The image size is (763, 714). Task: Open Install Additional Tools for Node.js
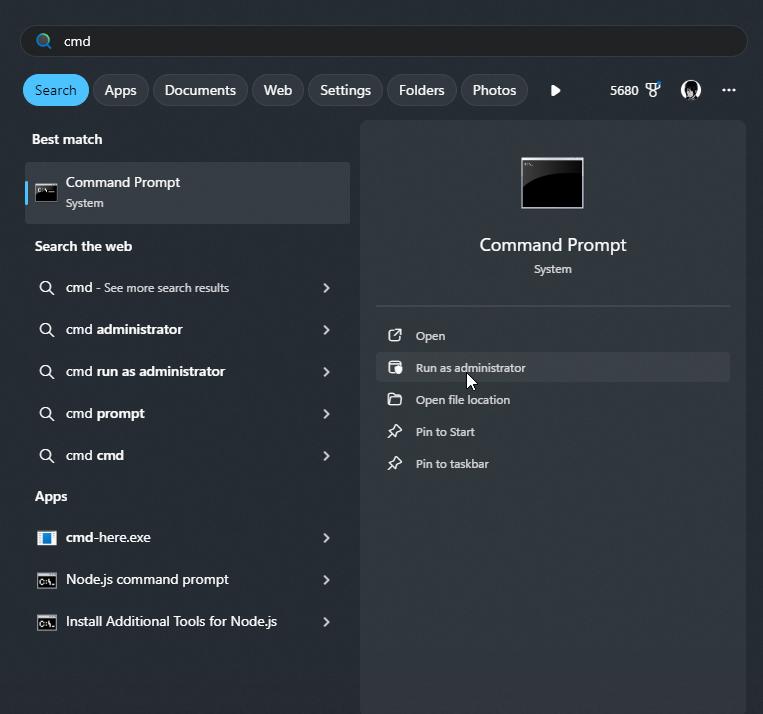coord(187,622)
